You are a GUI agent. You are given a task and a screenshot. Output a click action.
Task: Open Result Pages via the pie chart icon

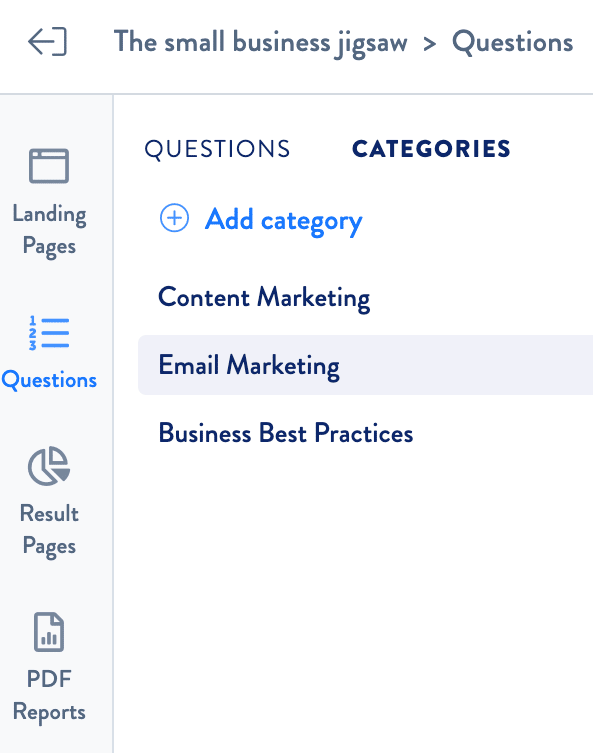pyautogui.click(x=49, y=466)
